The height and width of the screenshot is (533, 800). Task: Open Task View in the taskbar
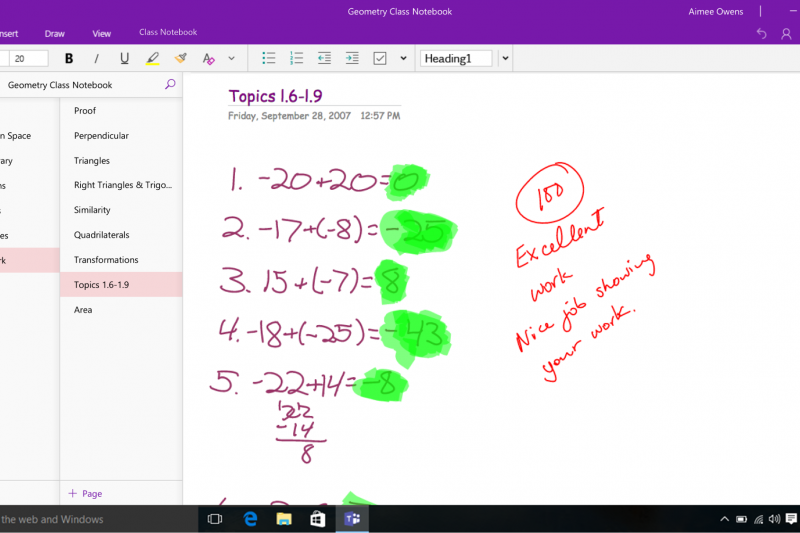point(215,519)
